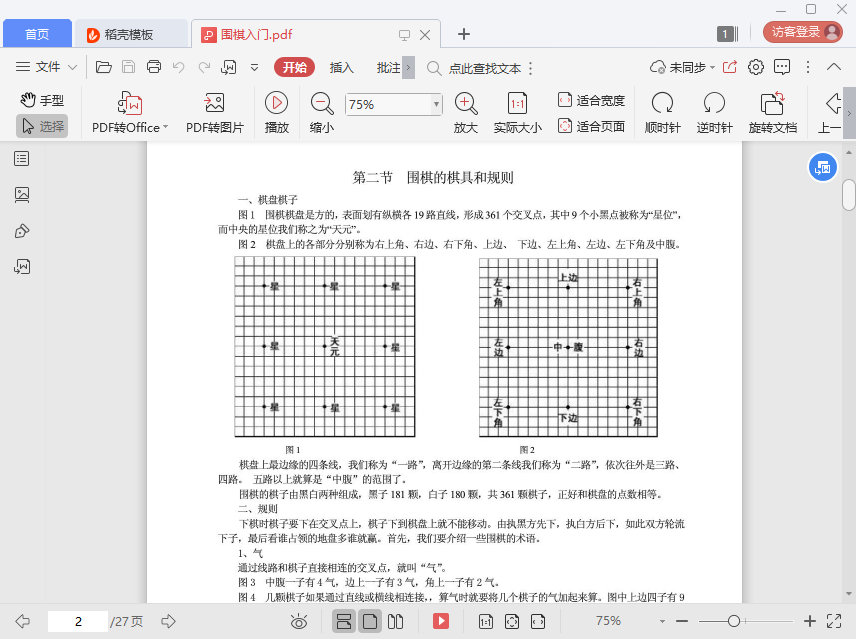Viewport: 856px width, 639px height.
Task: Click the window count badge 1
Action: click(x=727, y=34)
